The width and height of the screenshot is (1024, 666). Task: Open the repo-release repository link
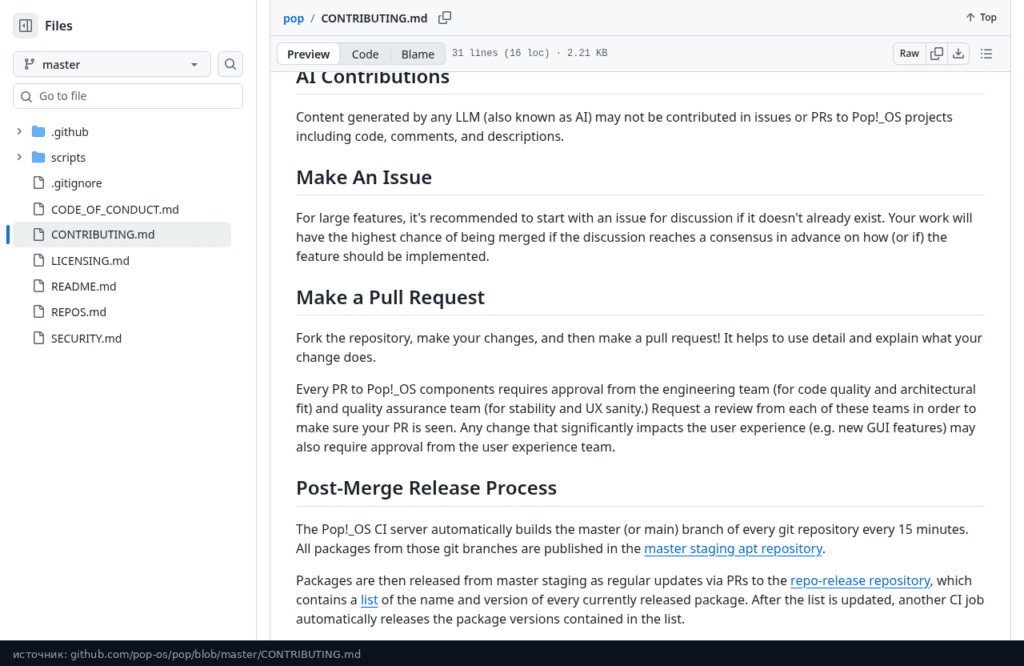click(x=859, y=580)
